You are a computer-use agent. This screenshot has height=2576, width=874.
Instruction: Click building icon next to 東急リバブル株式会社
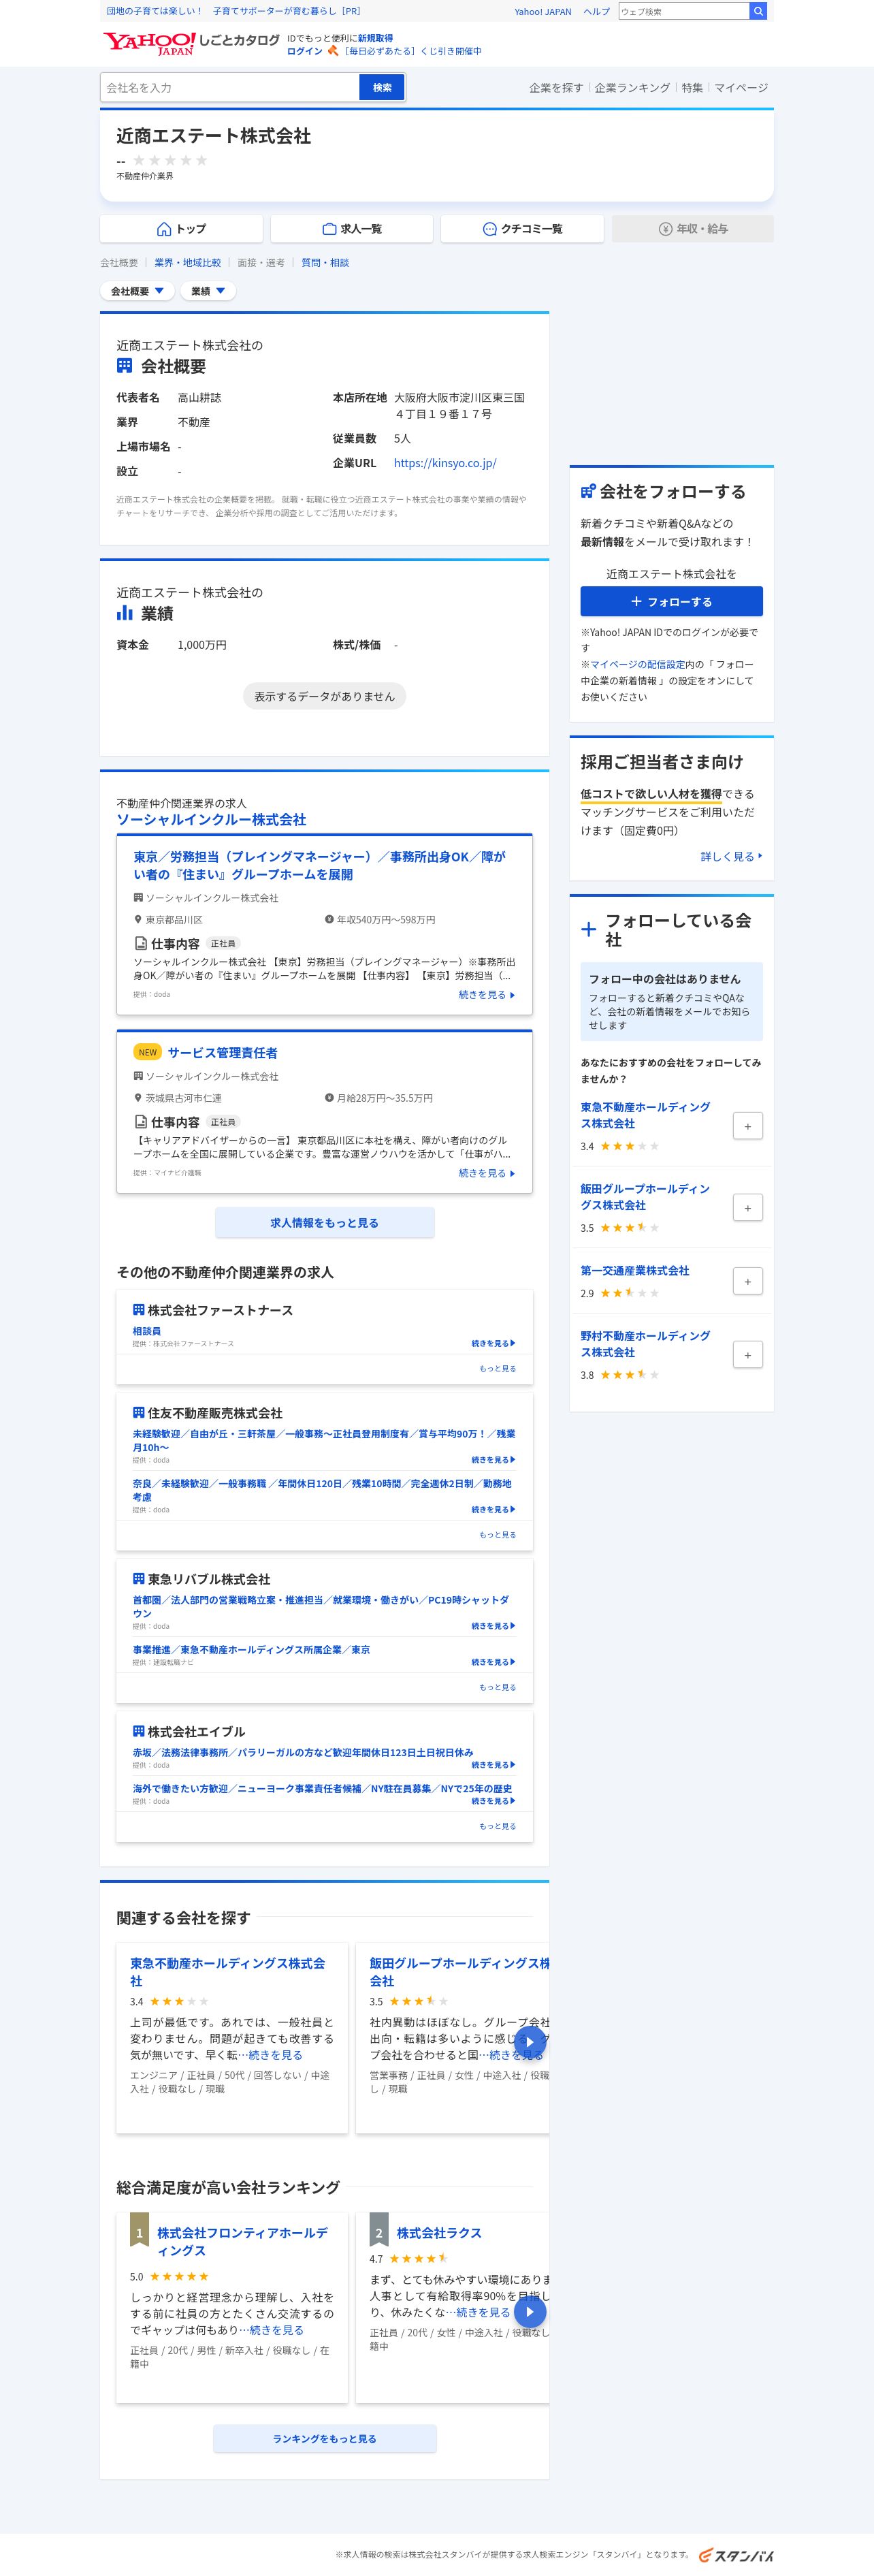coord(139,1579)
